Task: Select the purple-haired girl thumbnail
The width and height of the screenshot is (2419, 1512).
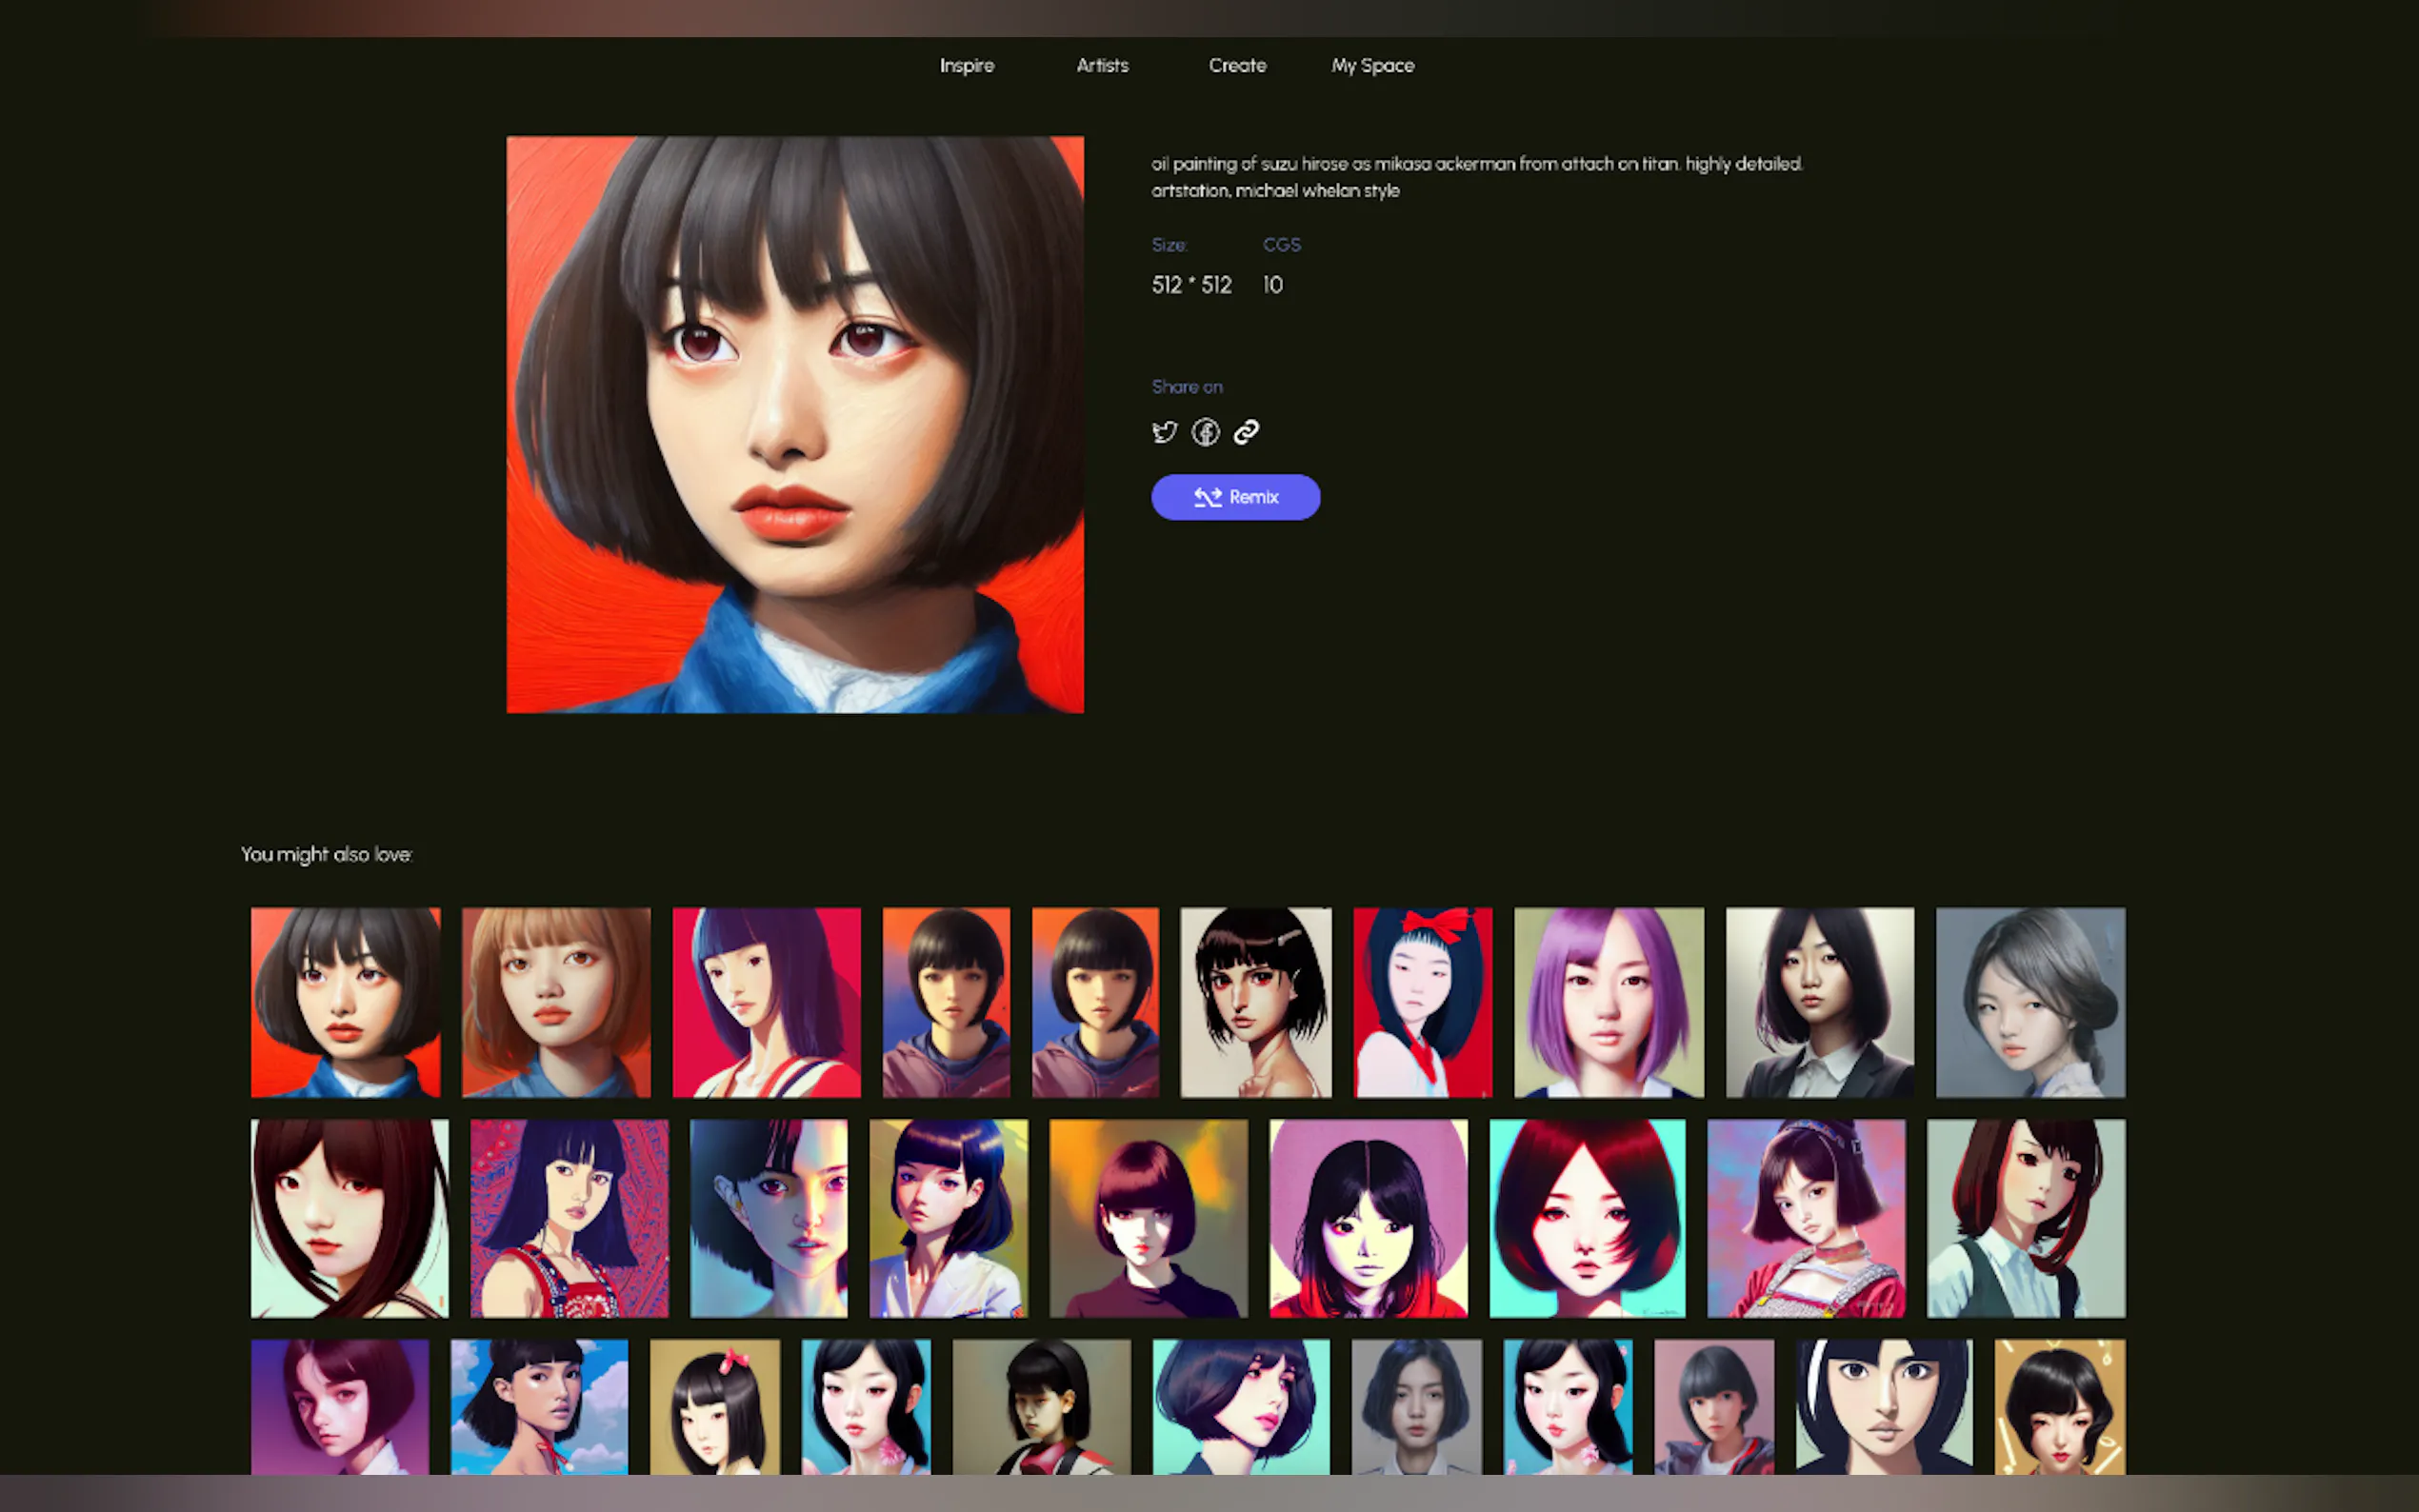Action: click(x=1608, y=1002)
